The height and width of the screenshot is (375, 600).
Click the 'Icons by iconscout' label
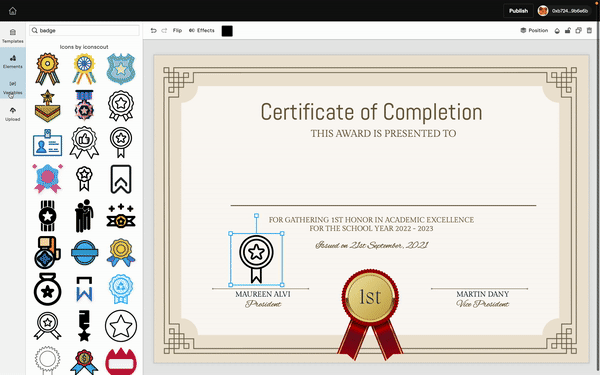coord(84,47)
